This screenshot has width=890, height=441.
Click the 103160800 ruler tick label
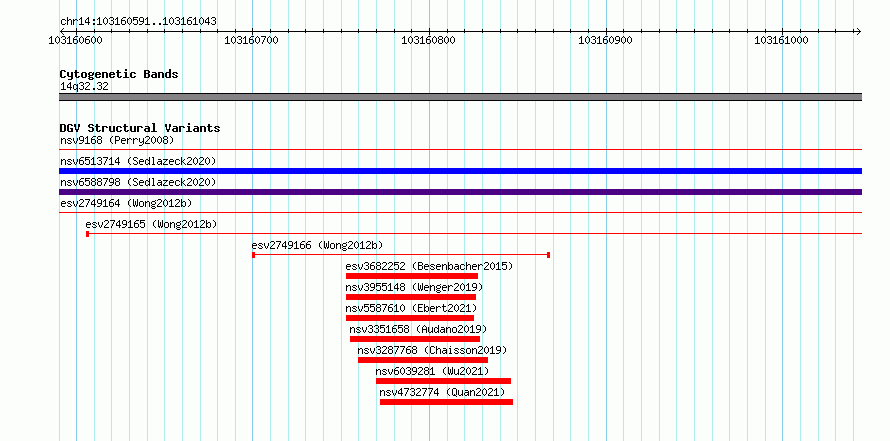point(429,40)
